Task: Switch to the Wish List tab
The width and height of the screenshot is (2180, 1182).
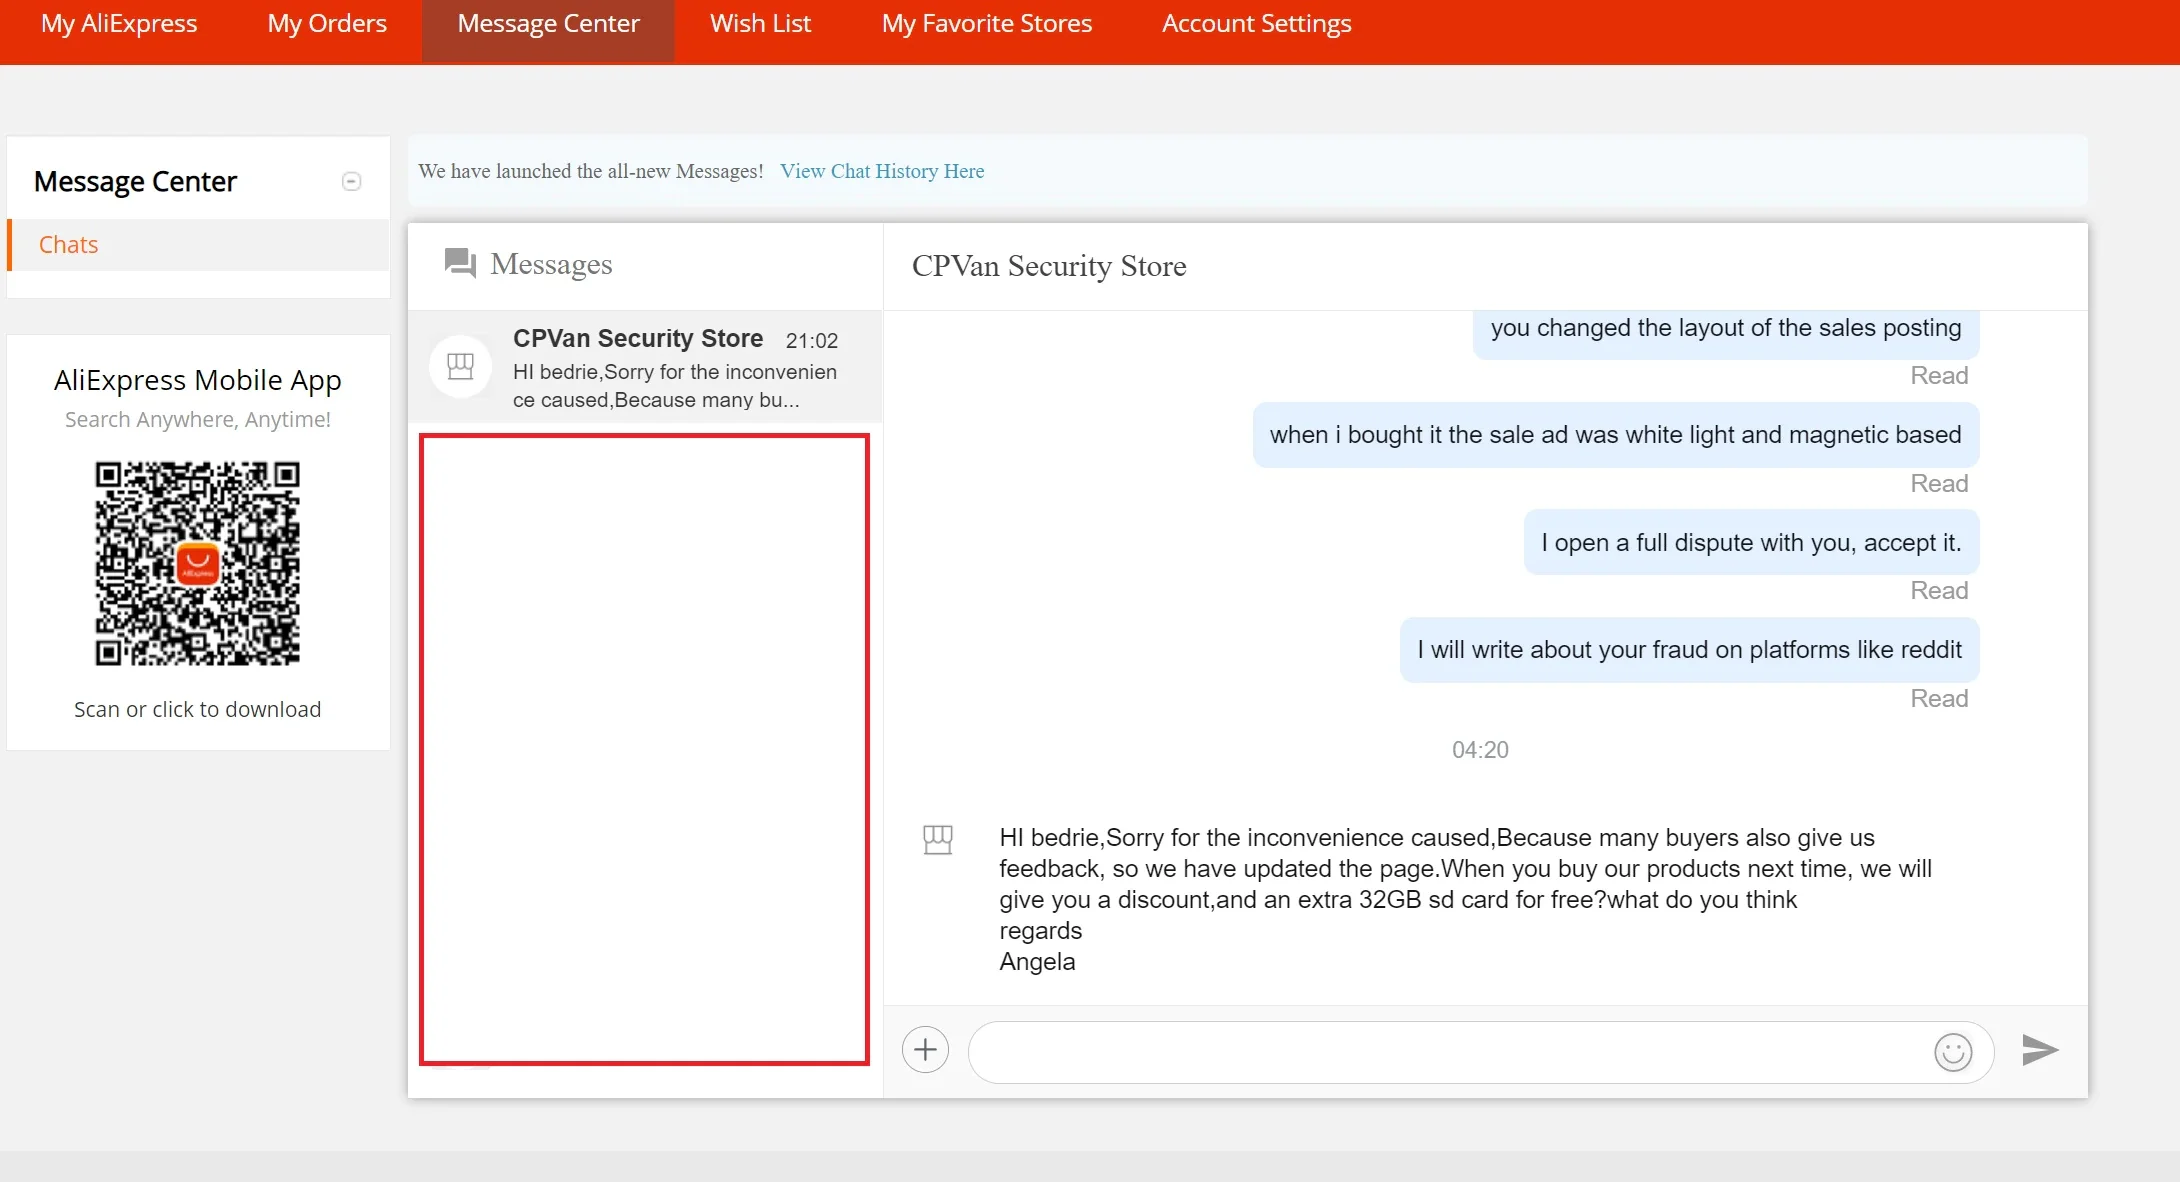Action: pos(760,24)
